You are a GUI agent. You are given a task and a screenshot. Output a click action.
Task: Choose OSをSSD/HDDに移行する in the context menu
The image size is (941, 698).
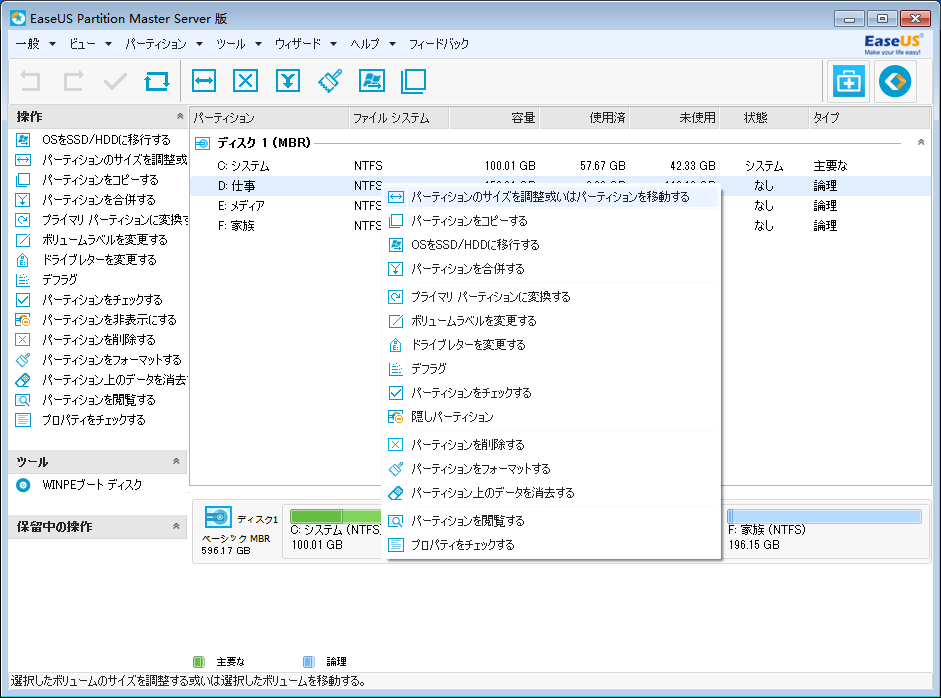click(551, 245)
